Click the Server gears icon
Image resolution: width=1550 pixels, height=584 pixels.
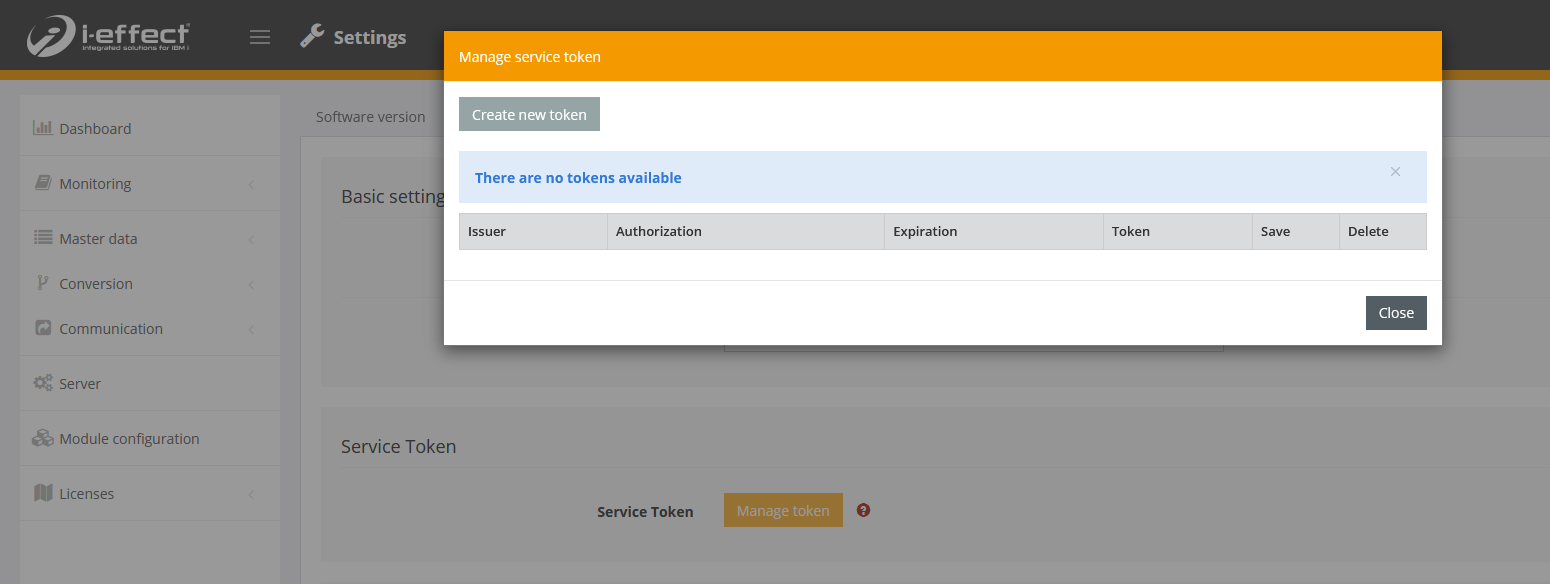coord(43,383)
